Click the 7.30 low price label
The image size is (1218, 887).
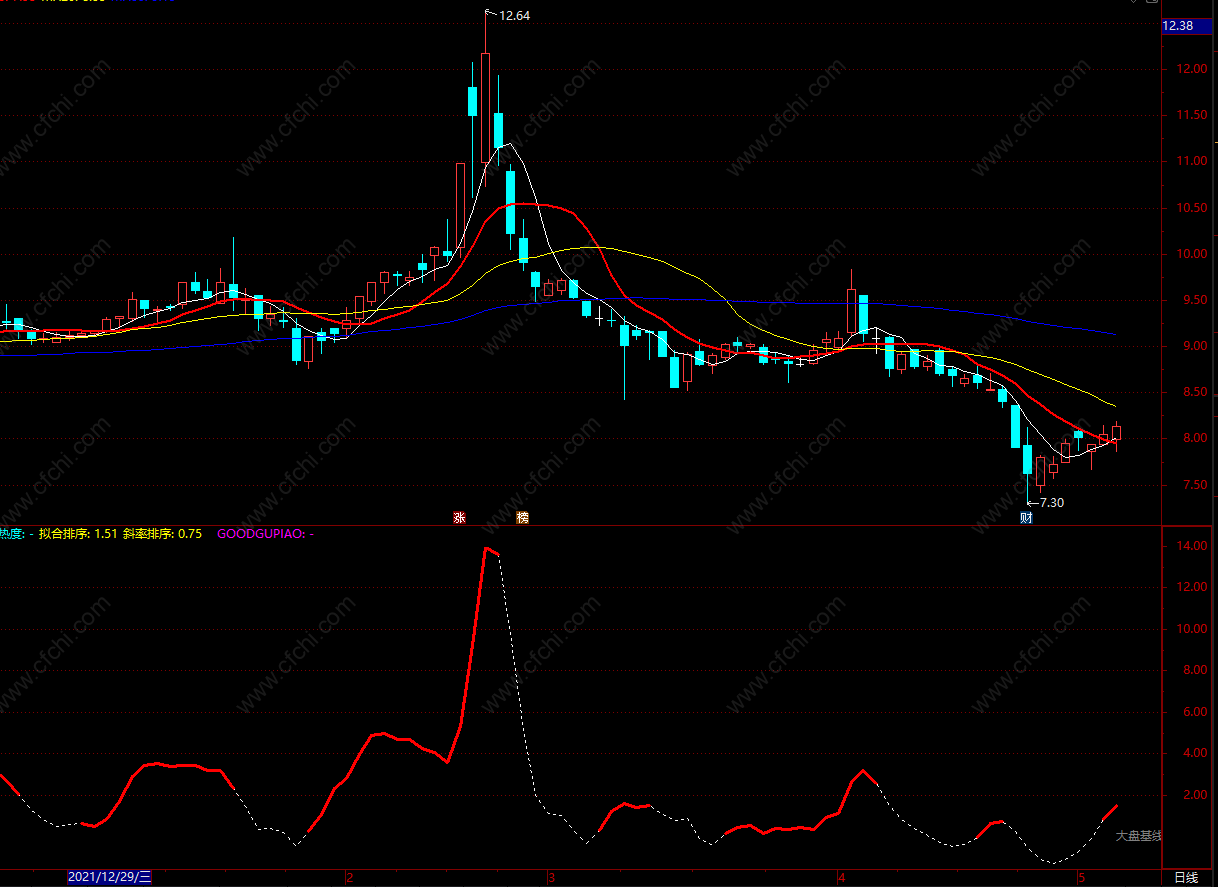pos(1052,503)
